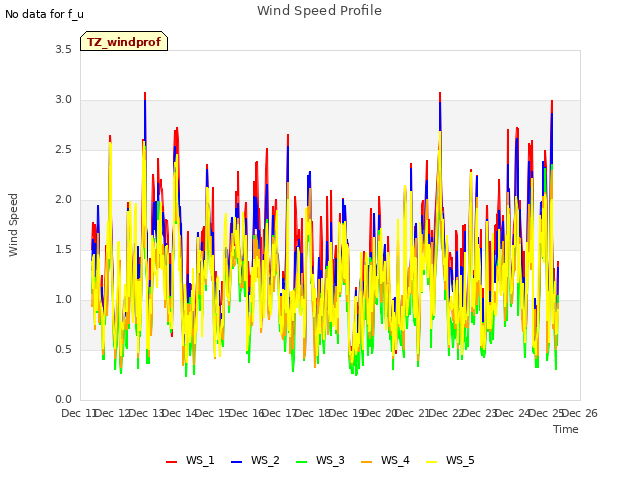Toggle the WS_5 legend entry
The width and height of the screenshot is (640, 480).
[x=450, y=460]
